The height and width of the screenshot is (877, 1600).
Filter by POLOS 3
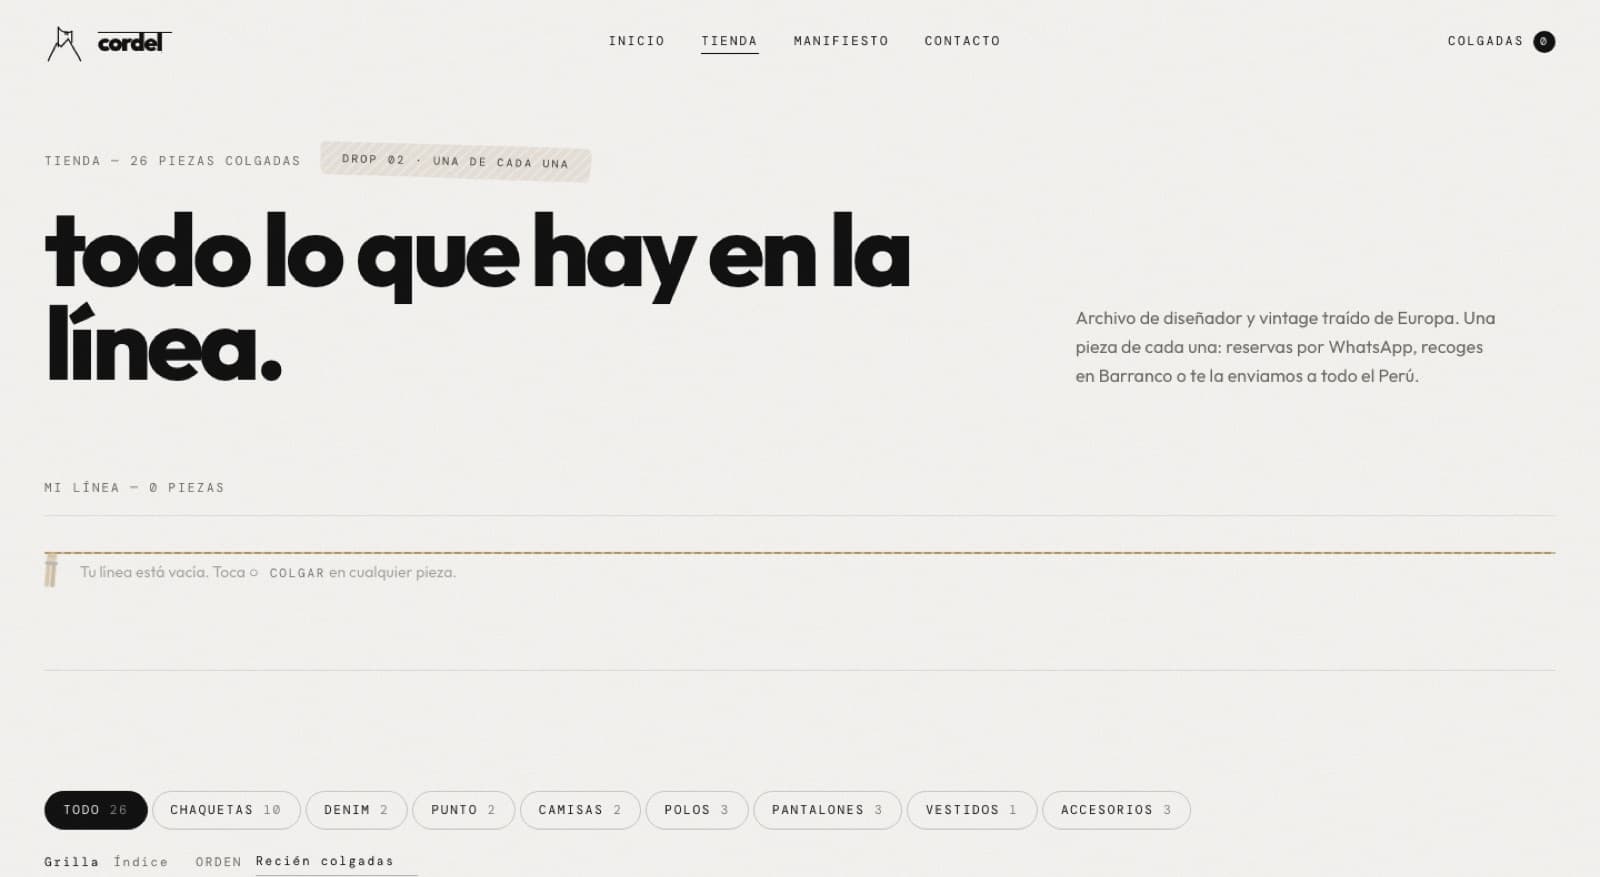(x=697, y=810)
